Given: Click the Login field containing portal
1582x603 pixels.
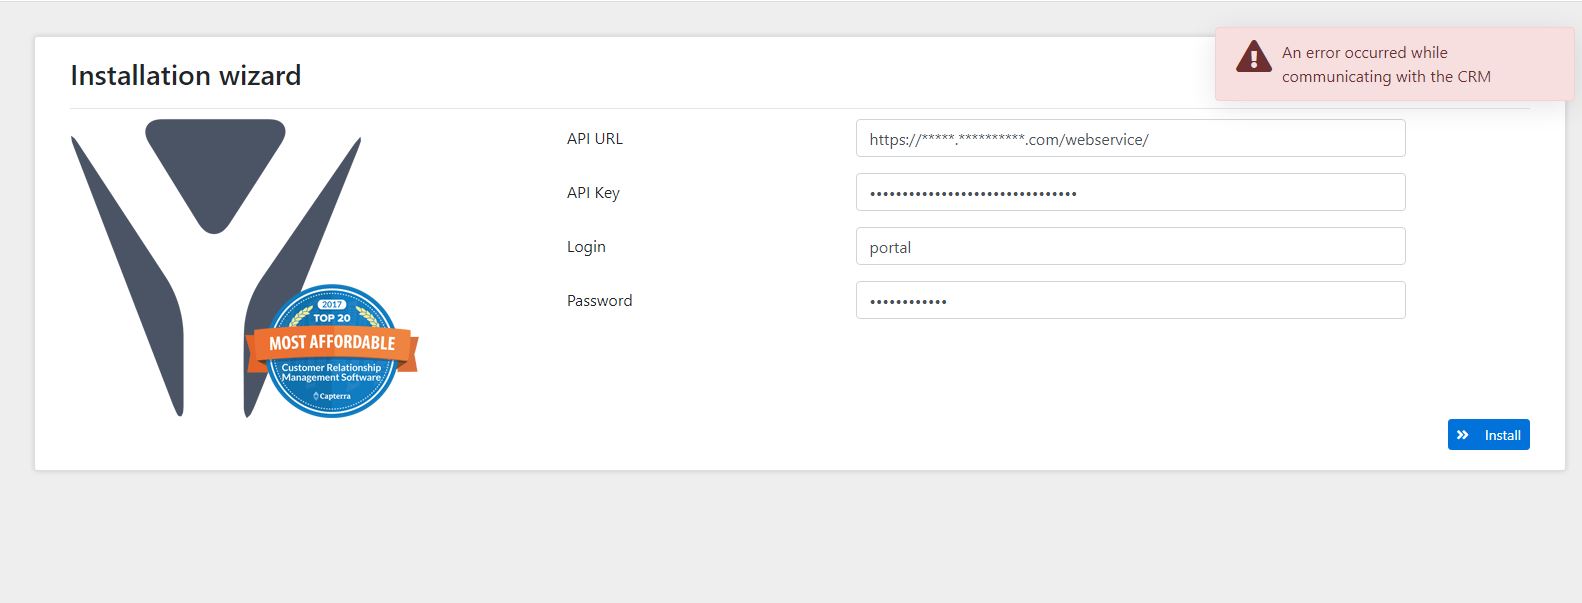Looking at the screenshot, I should (1130, 245).
